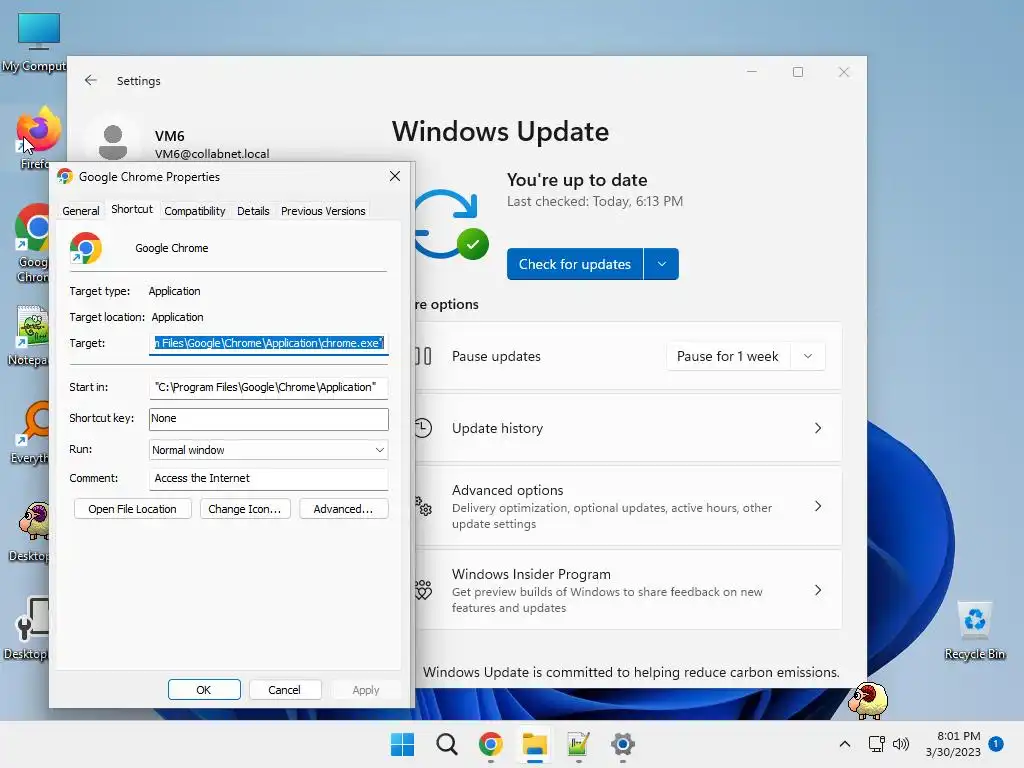Select the Shortcut tab
The image size is (1024, 768).
(132, 209)
